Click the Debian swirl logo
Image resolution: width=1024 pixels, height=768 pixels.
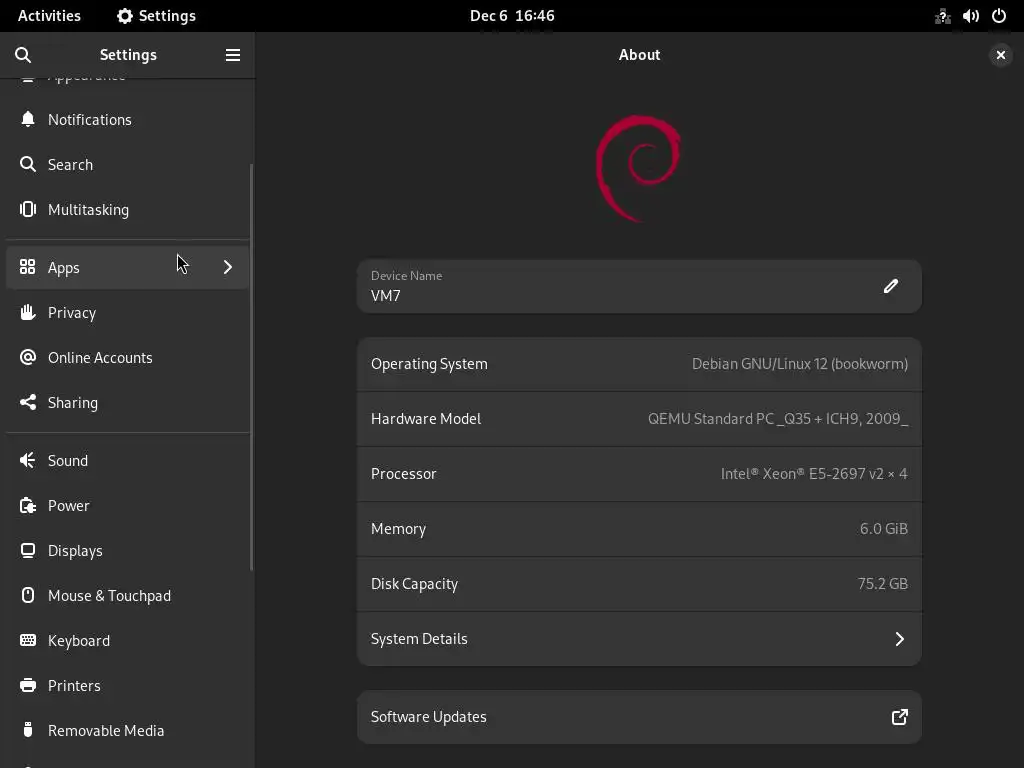638,168
